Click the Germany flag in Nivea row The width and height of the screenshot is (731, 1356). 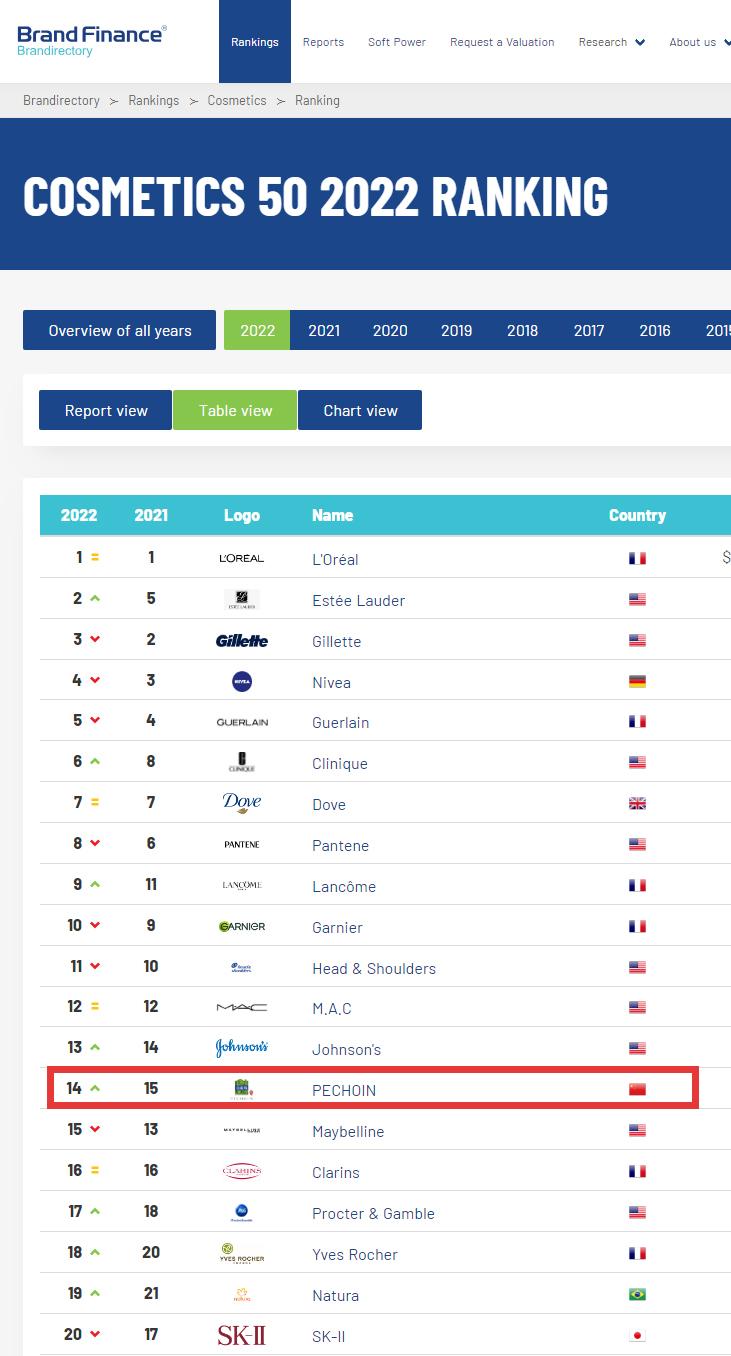point(637,681)
